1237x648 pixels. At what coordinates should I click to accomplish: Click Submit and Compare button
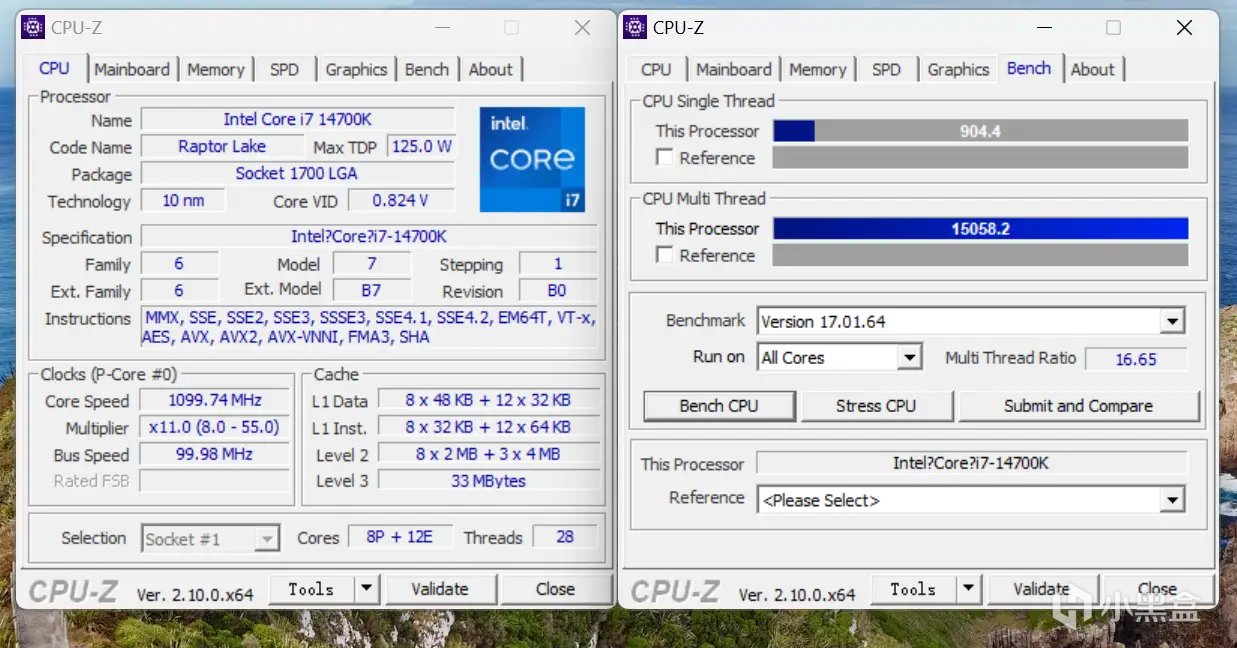tap(1079, 406)
